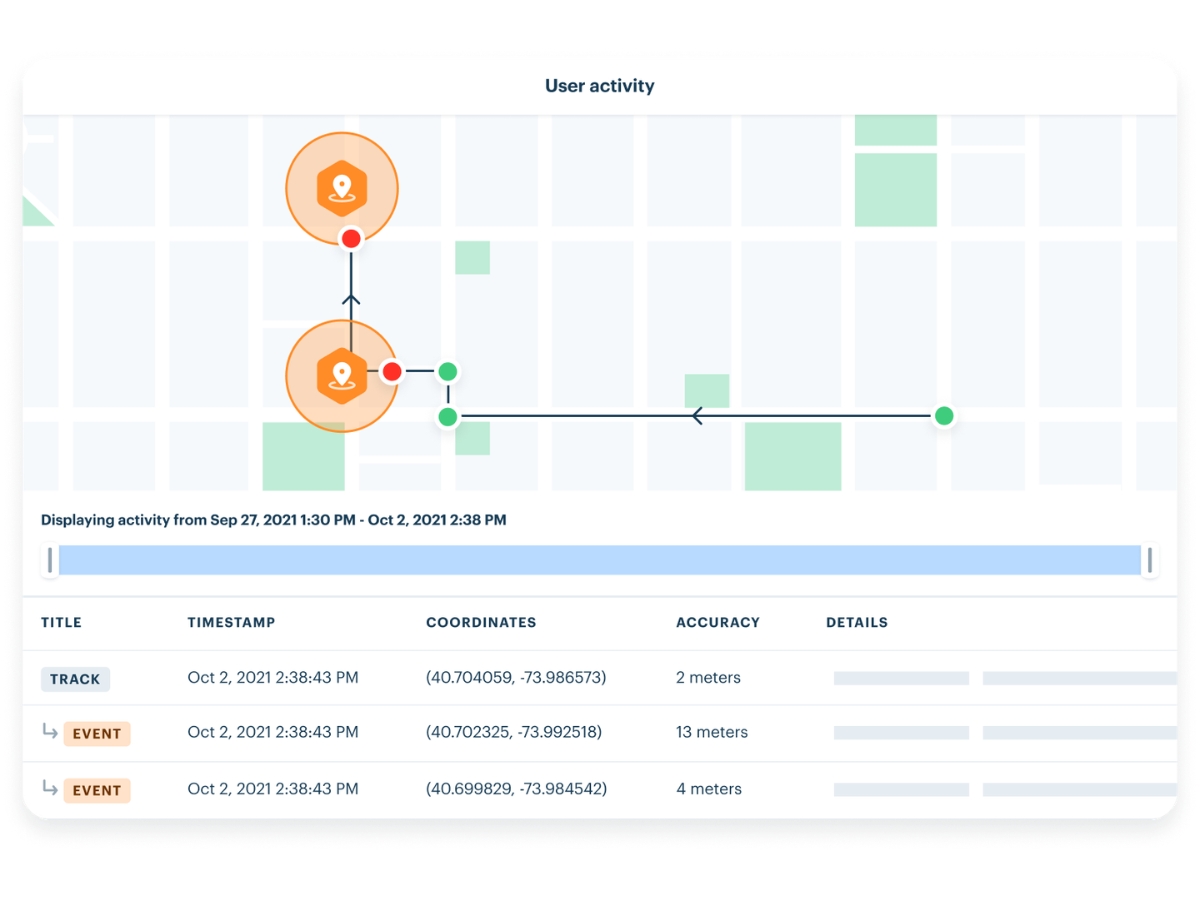The width and height of the screenshot is (1200, 900).
Task: Click the upward direction arrow on route
Action: 351,299
